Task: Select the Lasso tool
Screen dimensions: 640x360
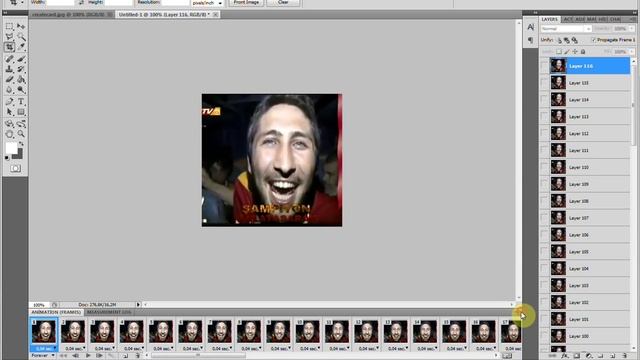Action: pos(9,37)
